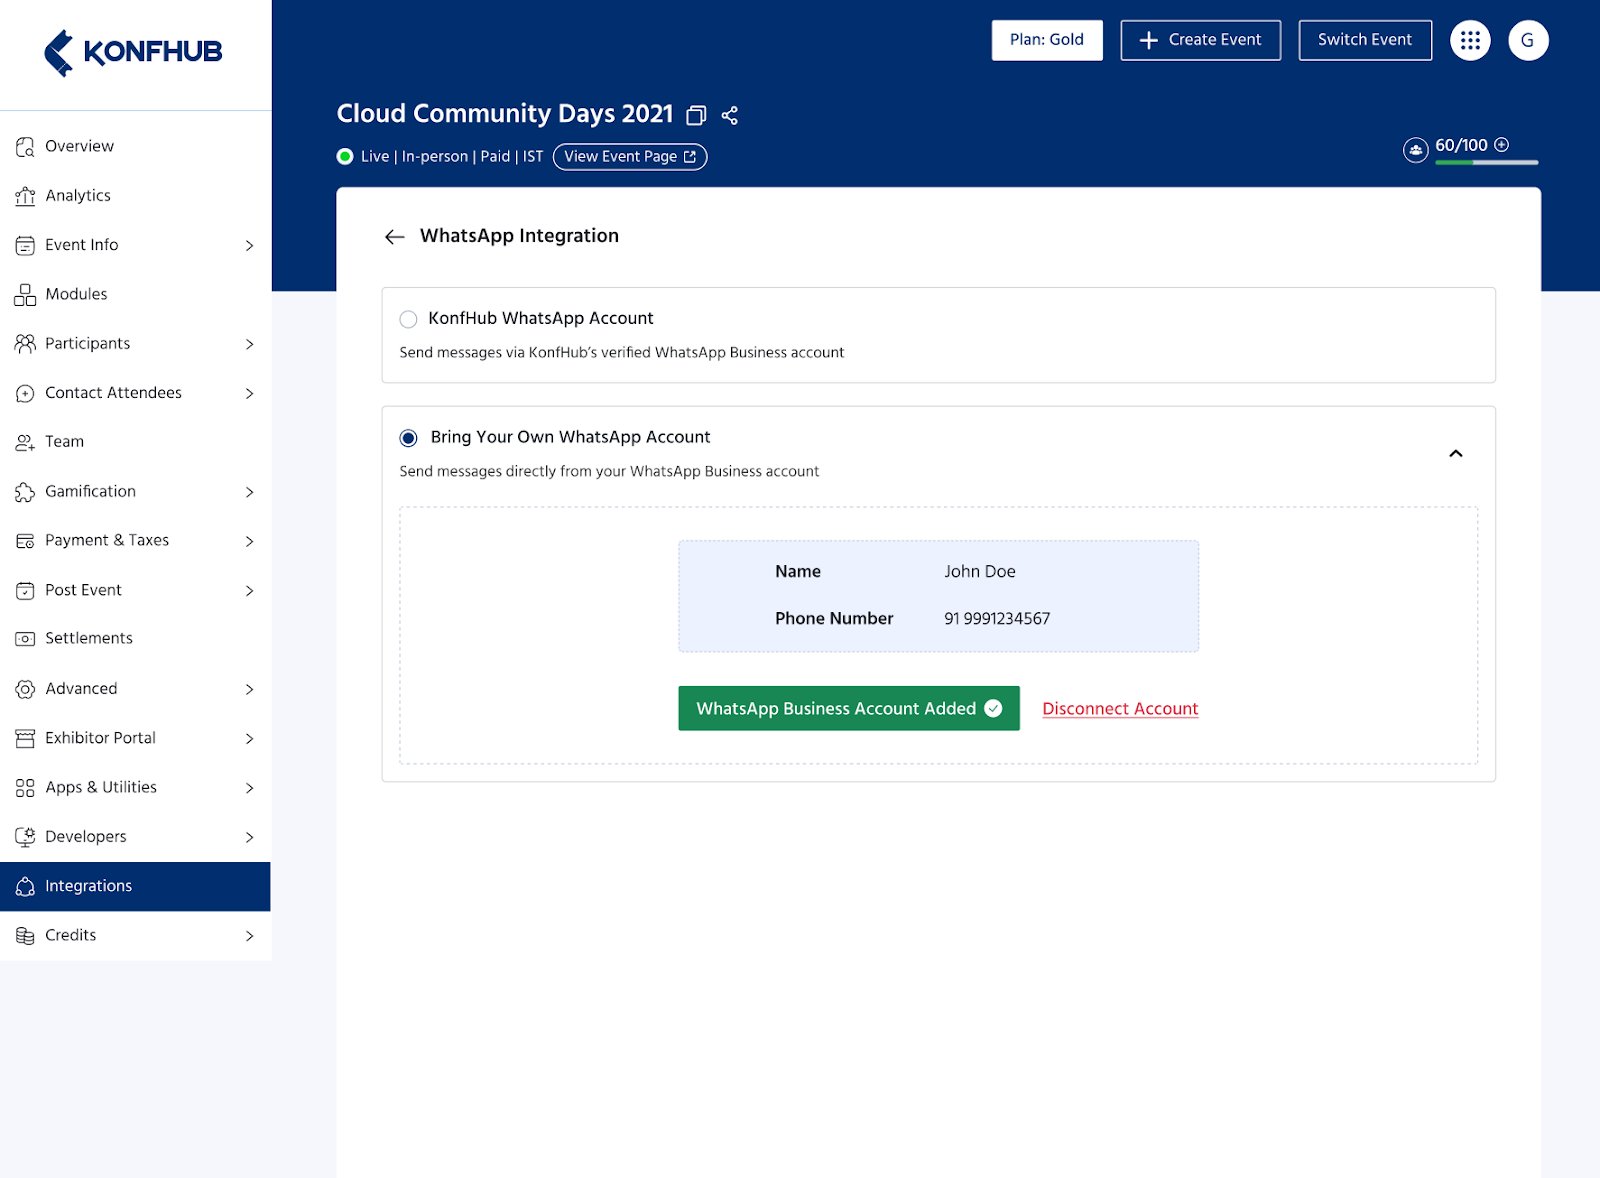Click the View Event Page button

[x=630, y=157]
